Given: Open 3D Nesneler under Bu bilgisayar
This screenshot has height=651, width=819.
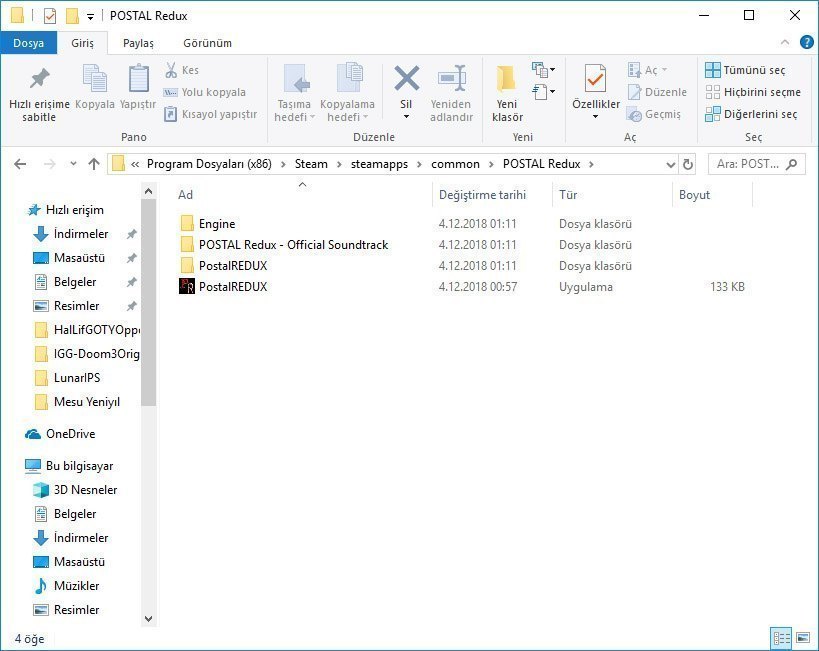Looking at the screenshot, I should click(x=85, y=490).
